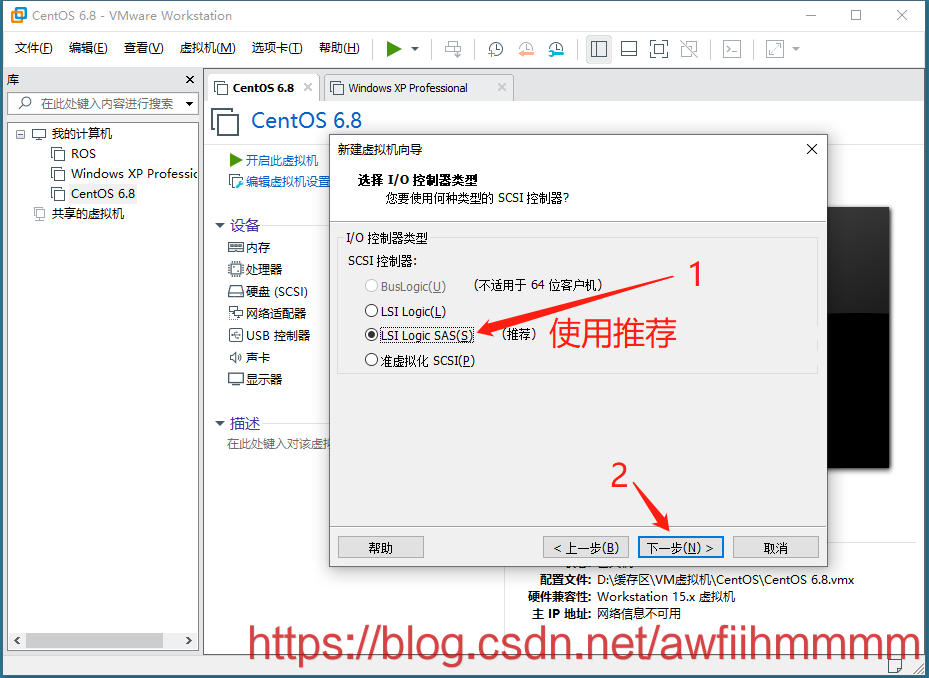Open the 帮助(H) menu
The image size is (929, 678).
(339, 48)
